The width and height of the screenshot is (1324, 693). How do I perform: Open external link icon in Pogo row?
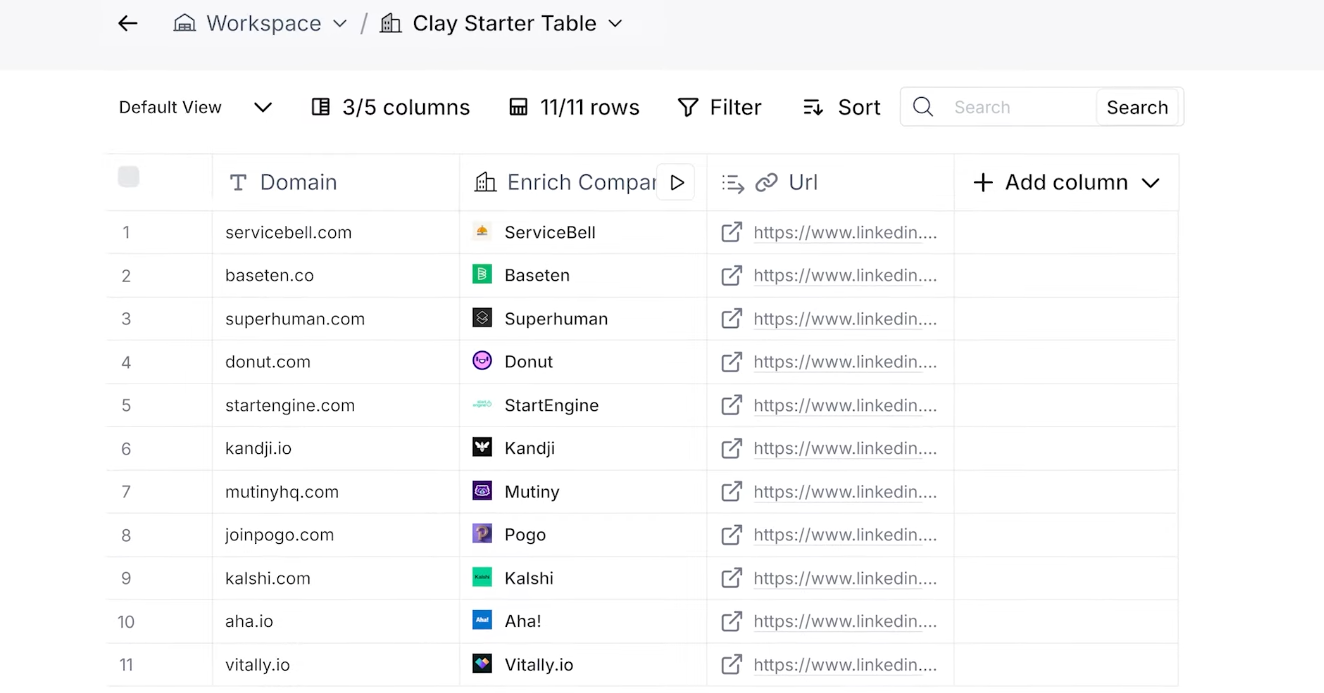tap(732, 534)
